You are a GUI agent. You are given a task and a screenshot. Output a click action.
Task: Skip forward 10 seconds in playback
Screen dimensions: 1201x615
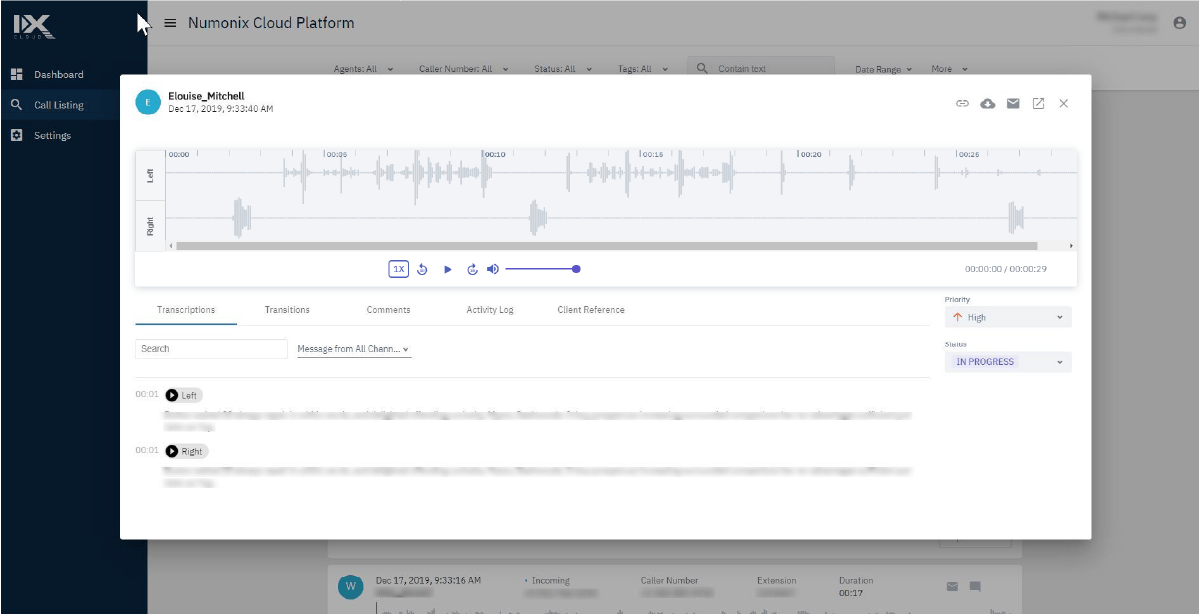click(471, 269)
